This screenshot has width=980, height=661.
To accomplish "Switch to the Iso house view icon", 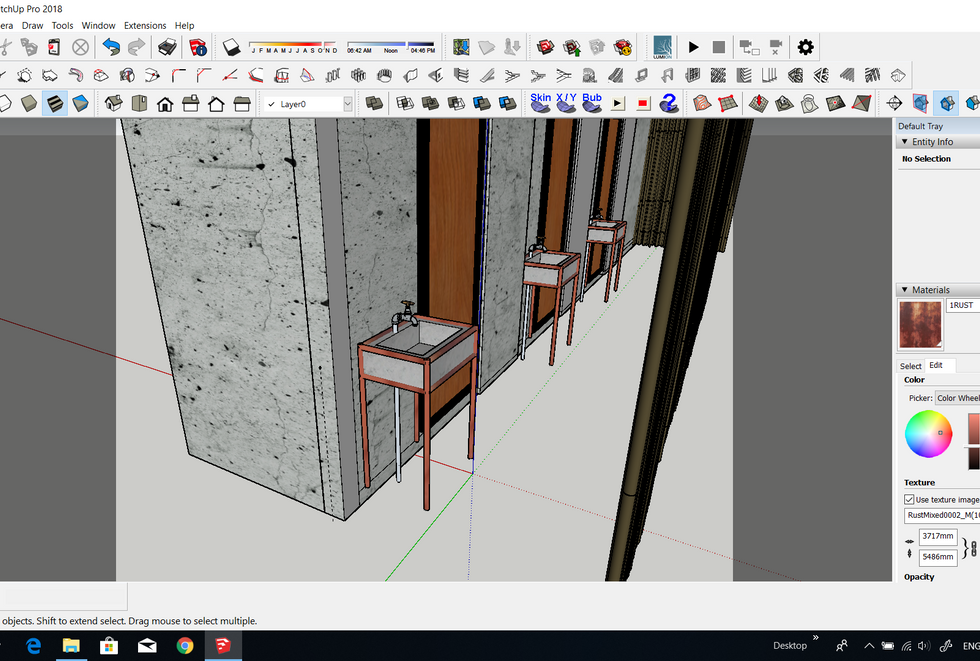I will (x=114, y=103).
